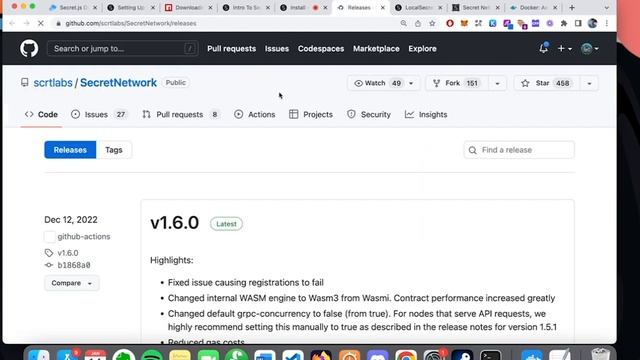Switch to the Docker browser tab
This screenshot has width=640, height=360.
pyautogui.click(x=533, y=8)
